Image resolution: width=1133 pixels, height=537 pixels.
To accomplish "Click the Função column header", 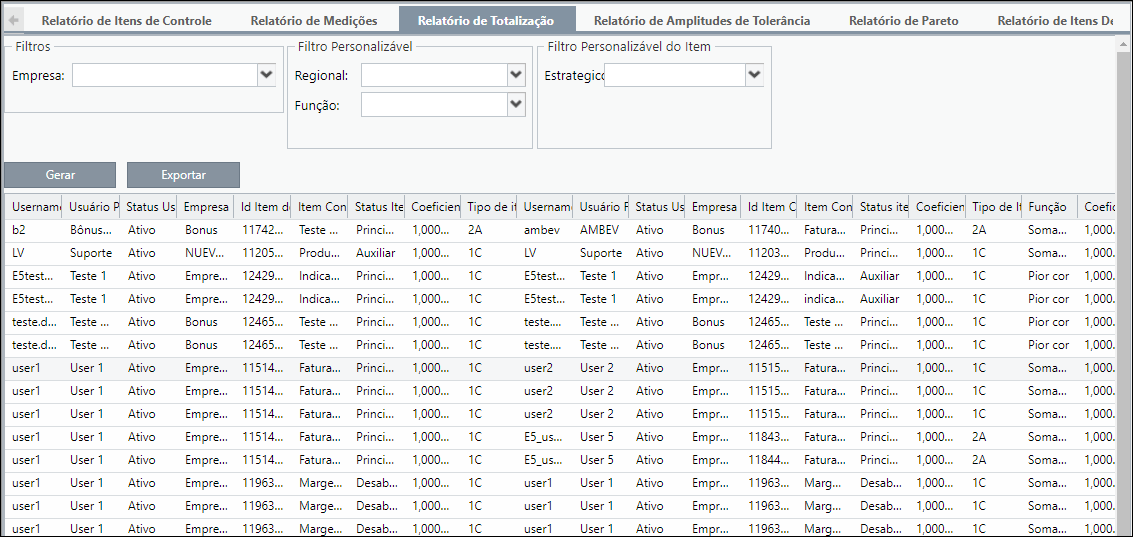I will pyautogui.click(x=1049, y=207).
